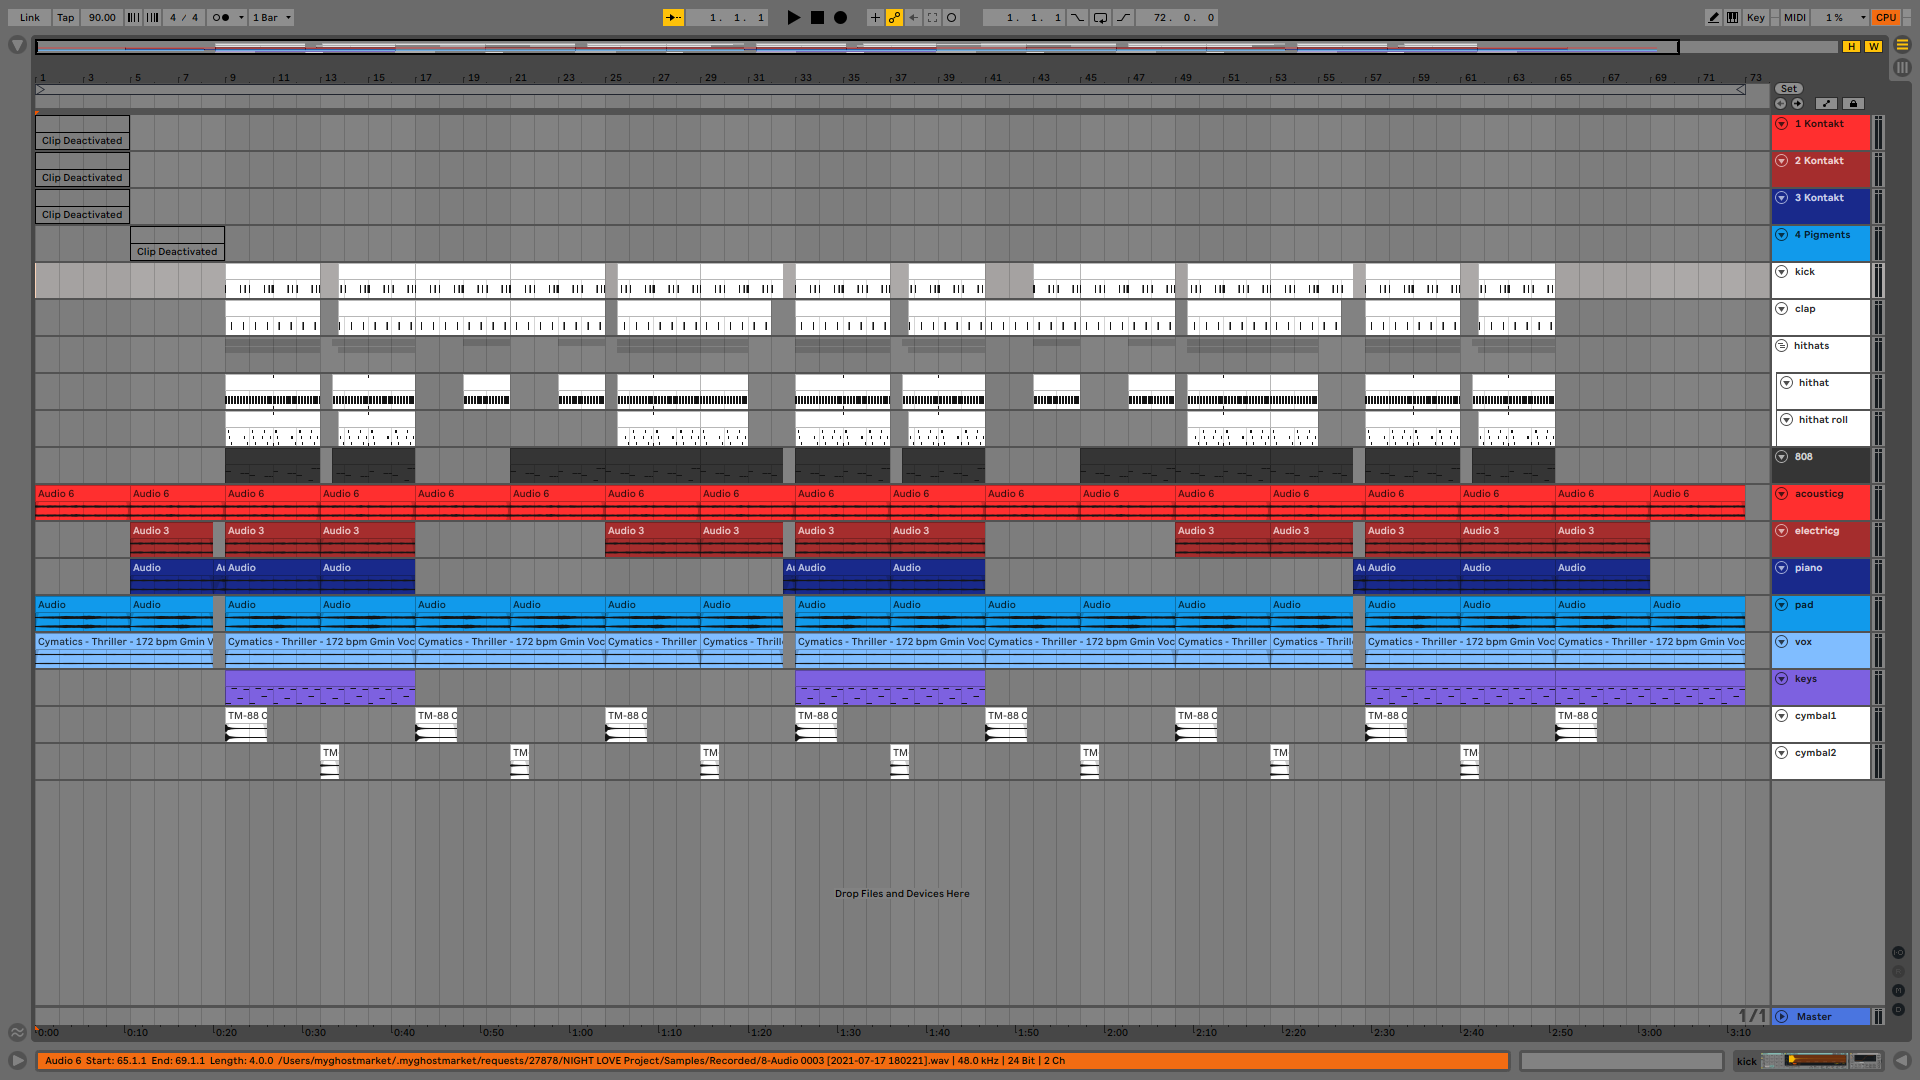Screen dimensions: 1920x1080
Task: Click the Tap tempo button
Action: (x=65, y=17)
